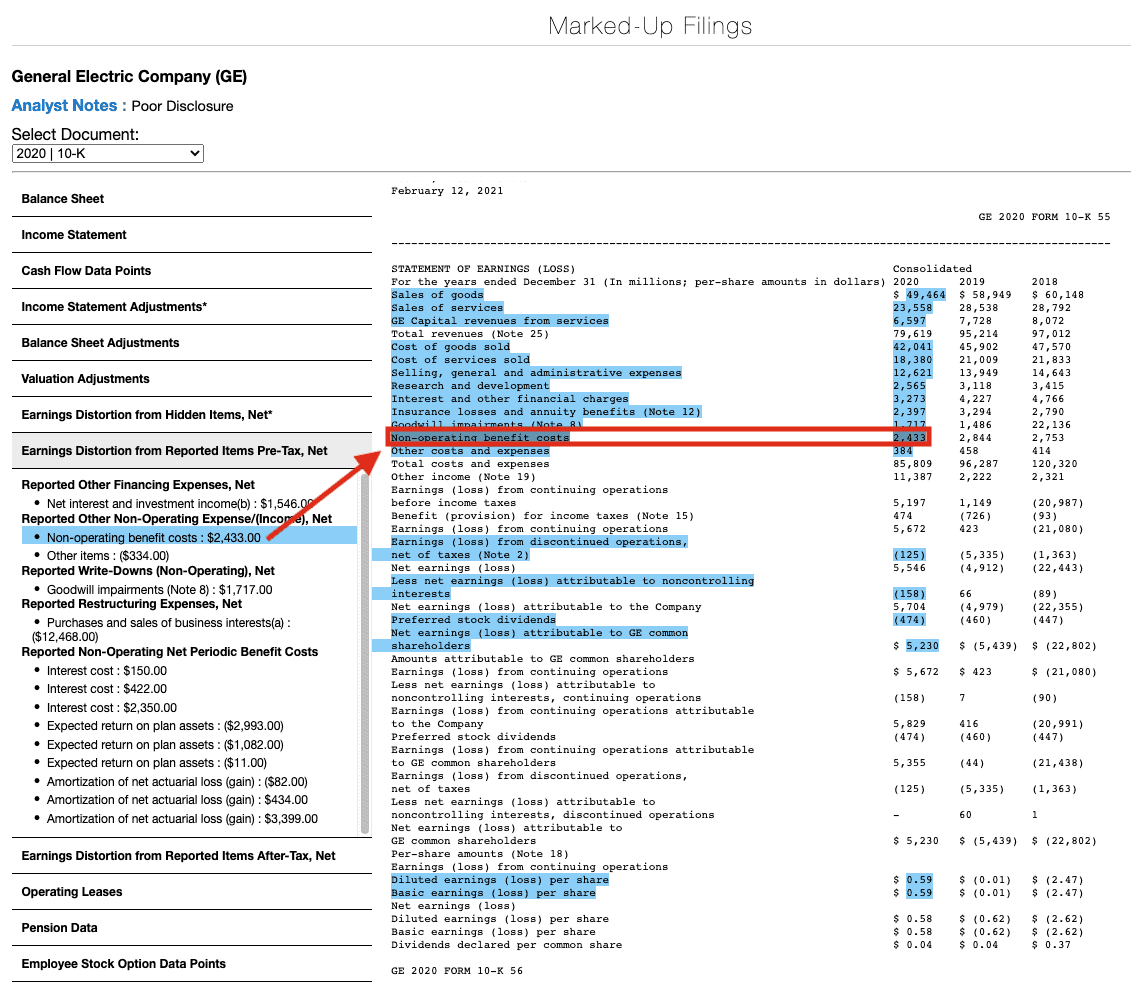1131x987 pixels.
Task: Expand the Income Statement section
Action: (x=192, y=235)
